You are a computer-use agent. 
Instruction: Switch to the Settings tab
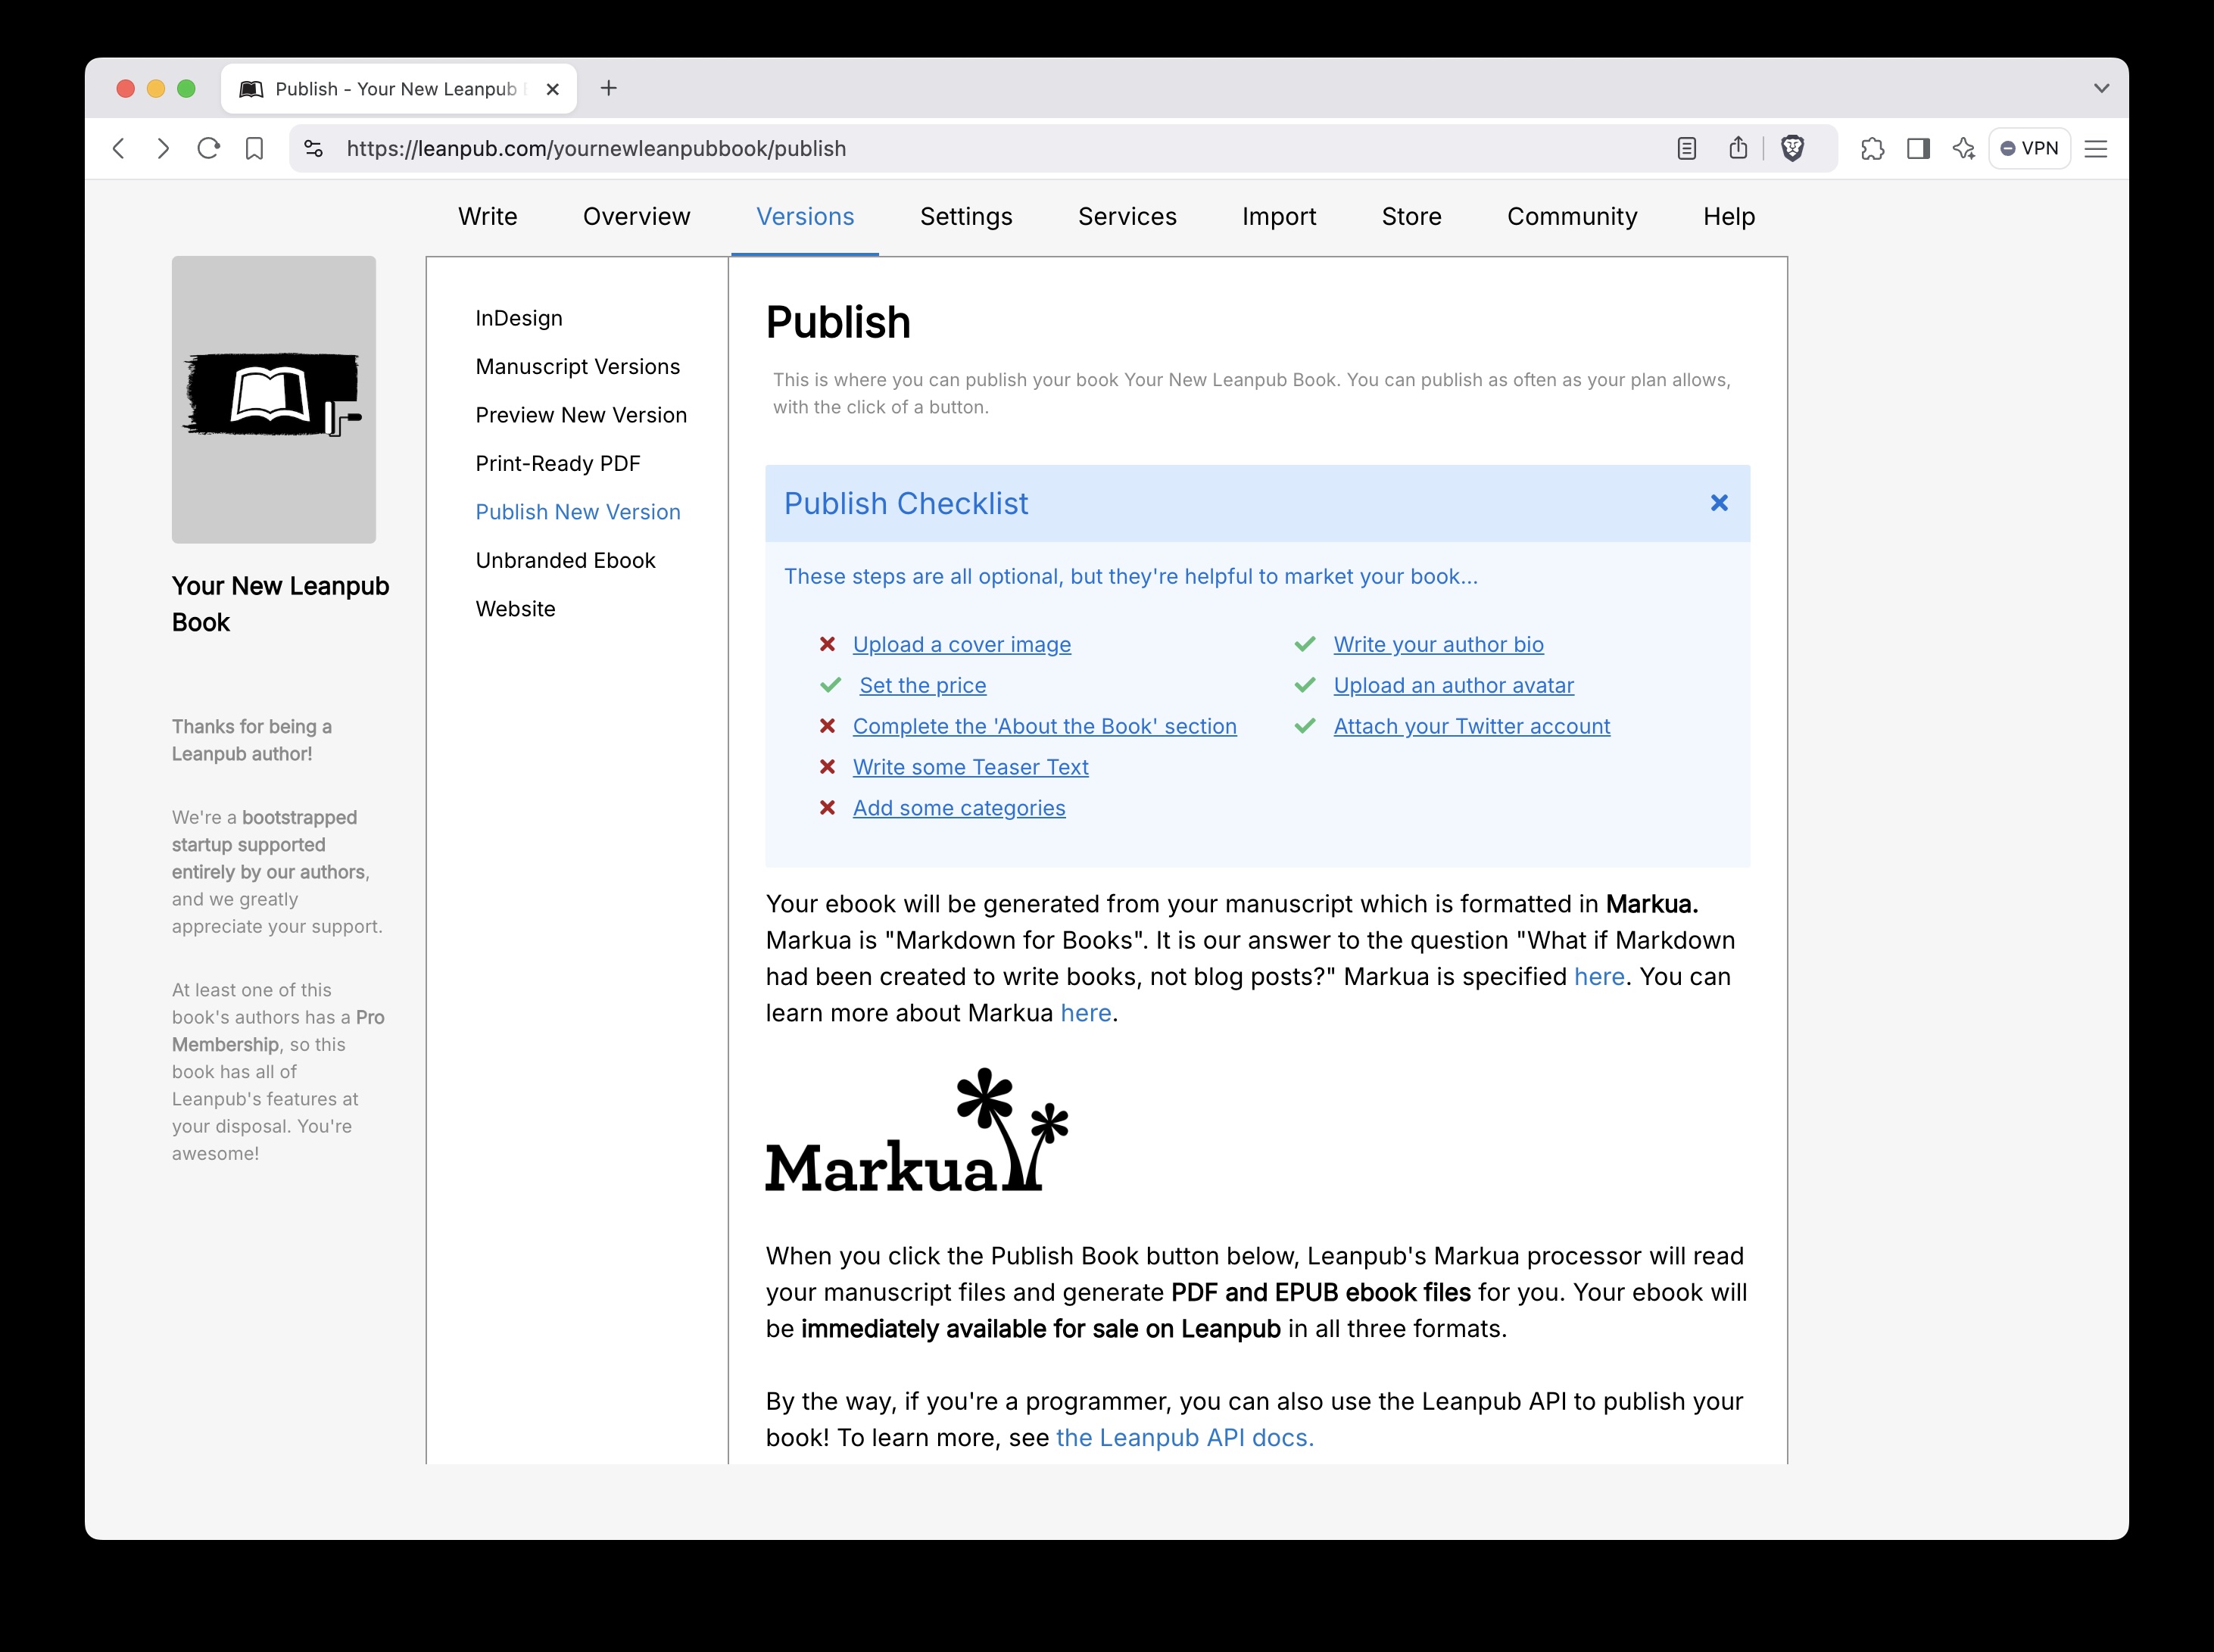pos(965,217)
